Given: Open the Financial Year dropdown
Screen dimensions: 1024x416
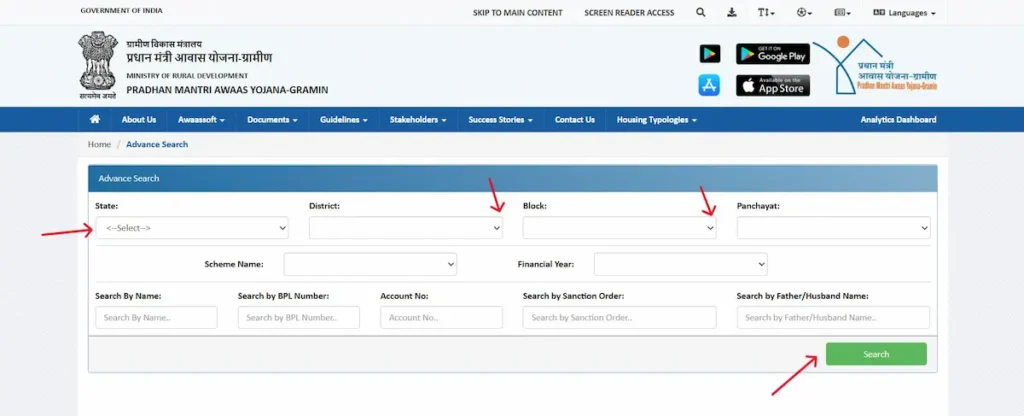Looking at the screenshot, I should point(680,264).
